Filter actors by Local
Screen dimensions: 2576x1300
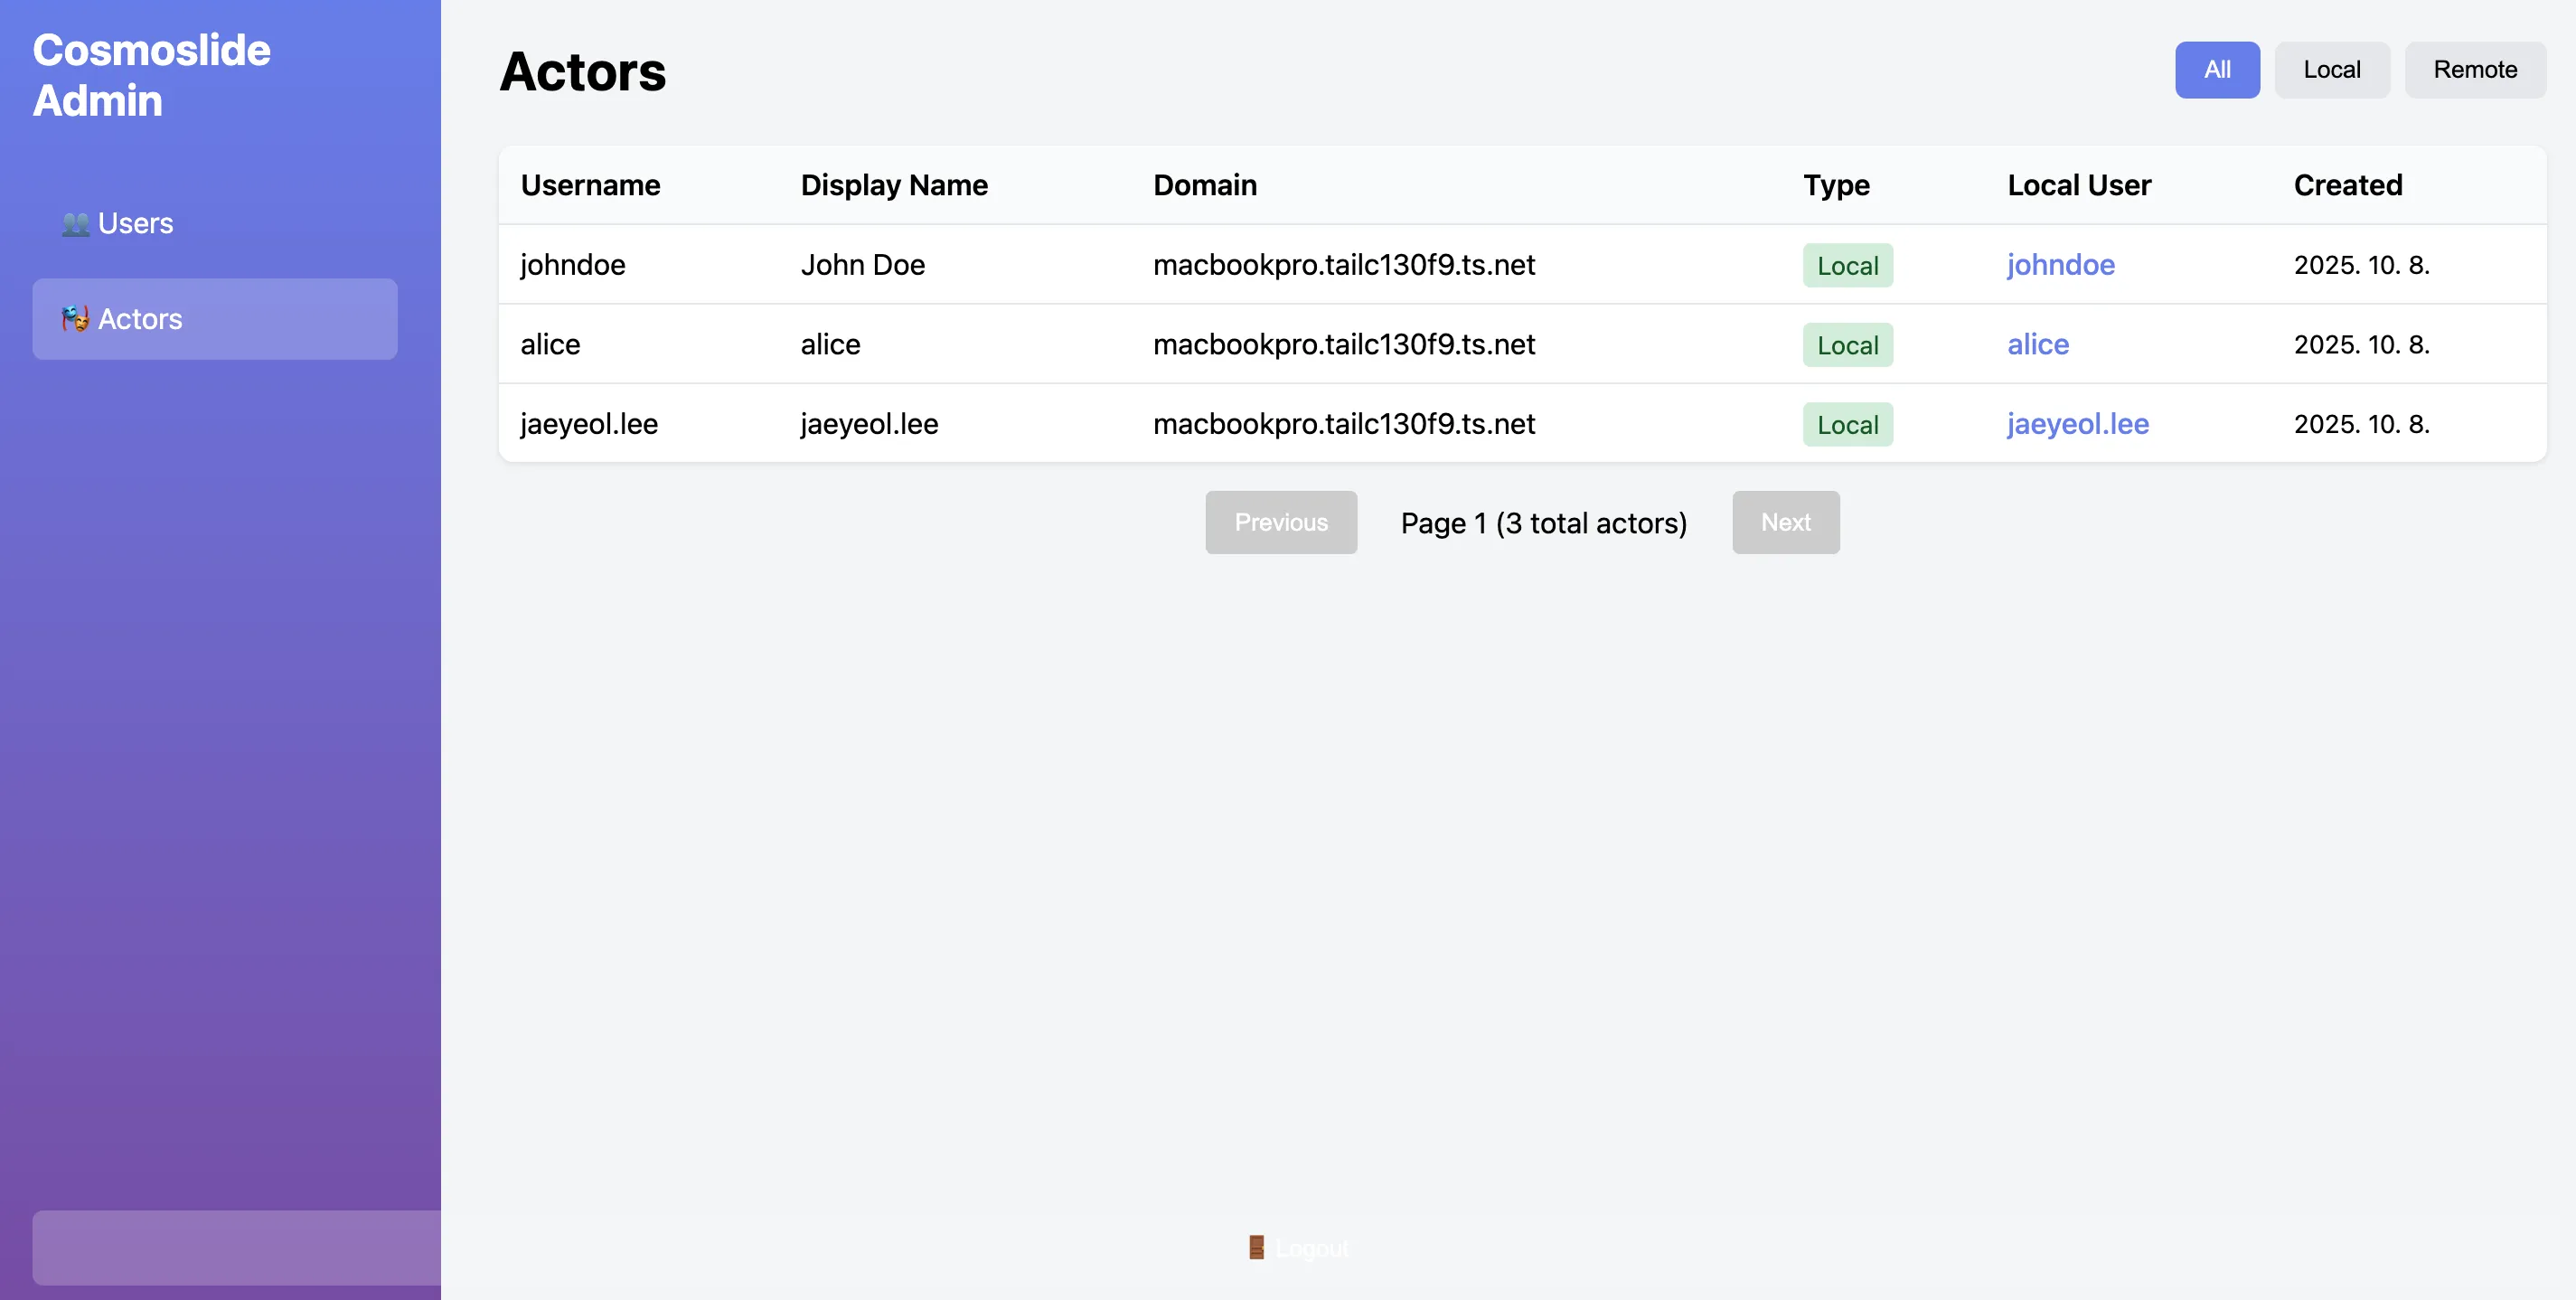[2331, 70]
